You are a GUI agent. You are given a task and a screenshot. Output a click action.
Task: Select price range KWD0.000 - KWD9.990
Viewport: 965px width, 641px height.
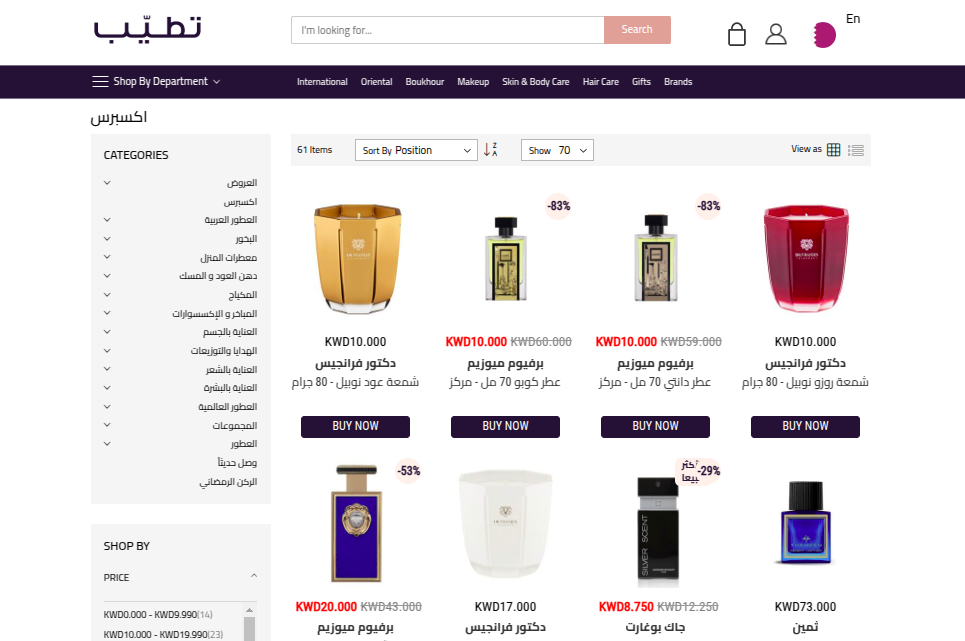coord(158,615)
